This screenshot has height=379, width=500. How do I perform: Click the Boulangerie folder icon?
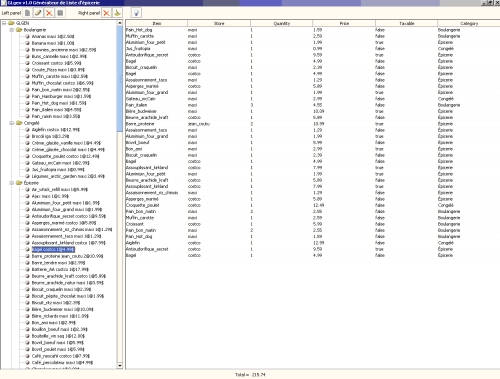coord(19,30)
